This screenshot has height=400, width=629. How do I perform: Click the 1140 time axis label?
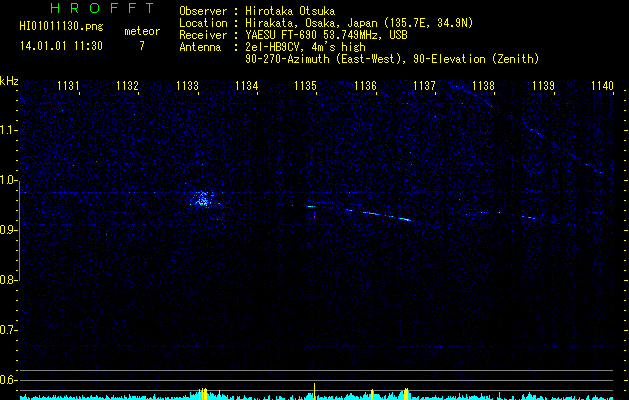coord(603,86)
